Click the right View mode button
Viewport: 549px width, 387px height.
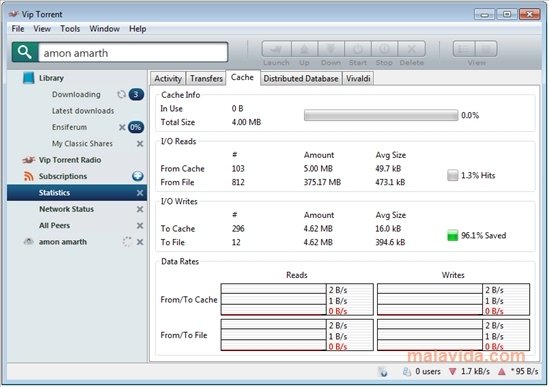click(x=486, y=49)
